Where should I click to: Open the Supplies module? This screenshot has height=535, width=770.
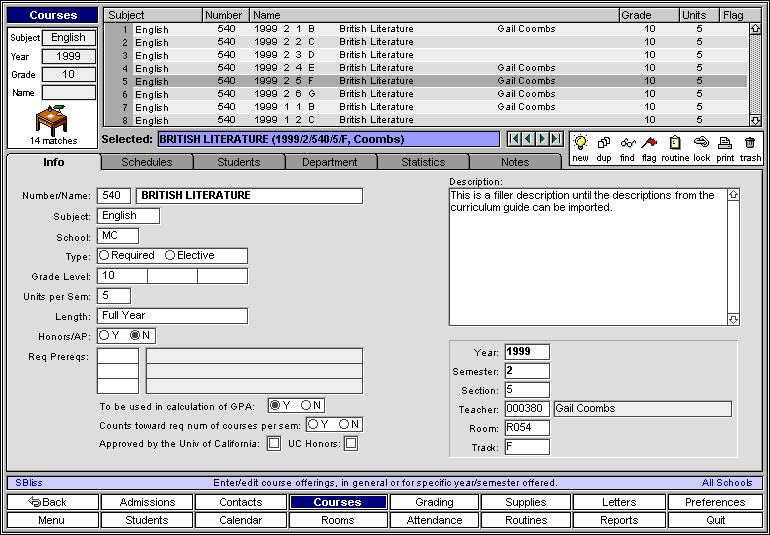click(x=525, y=502)
